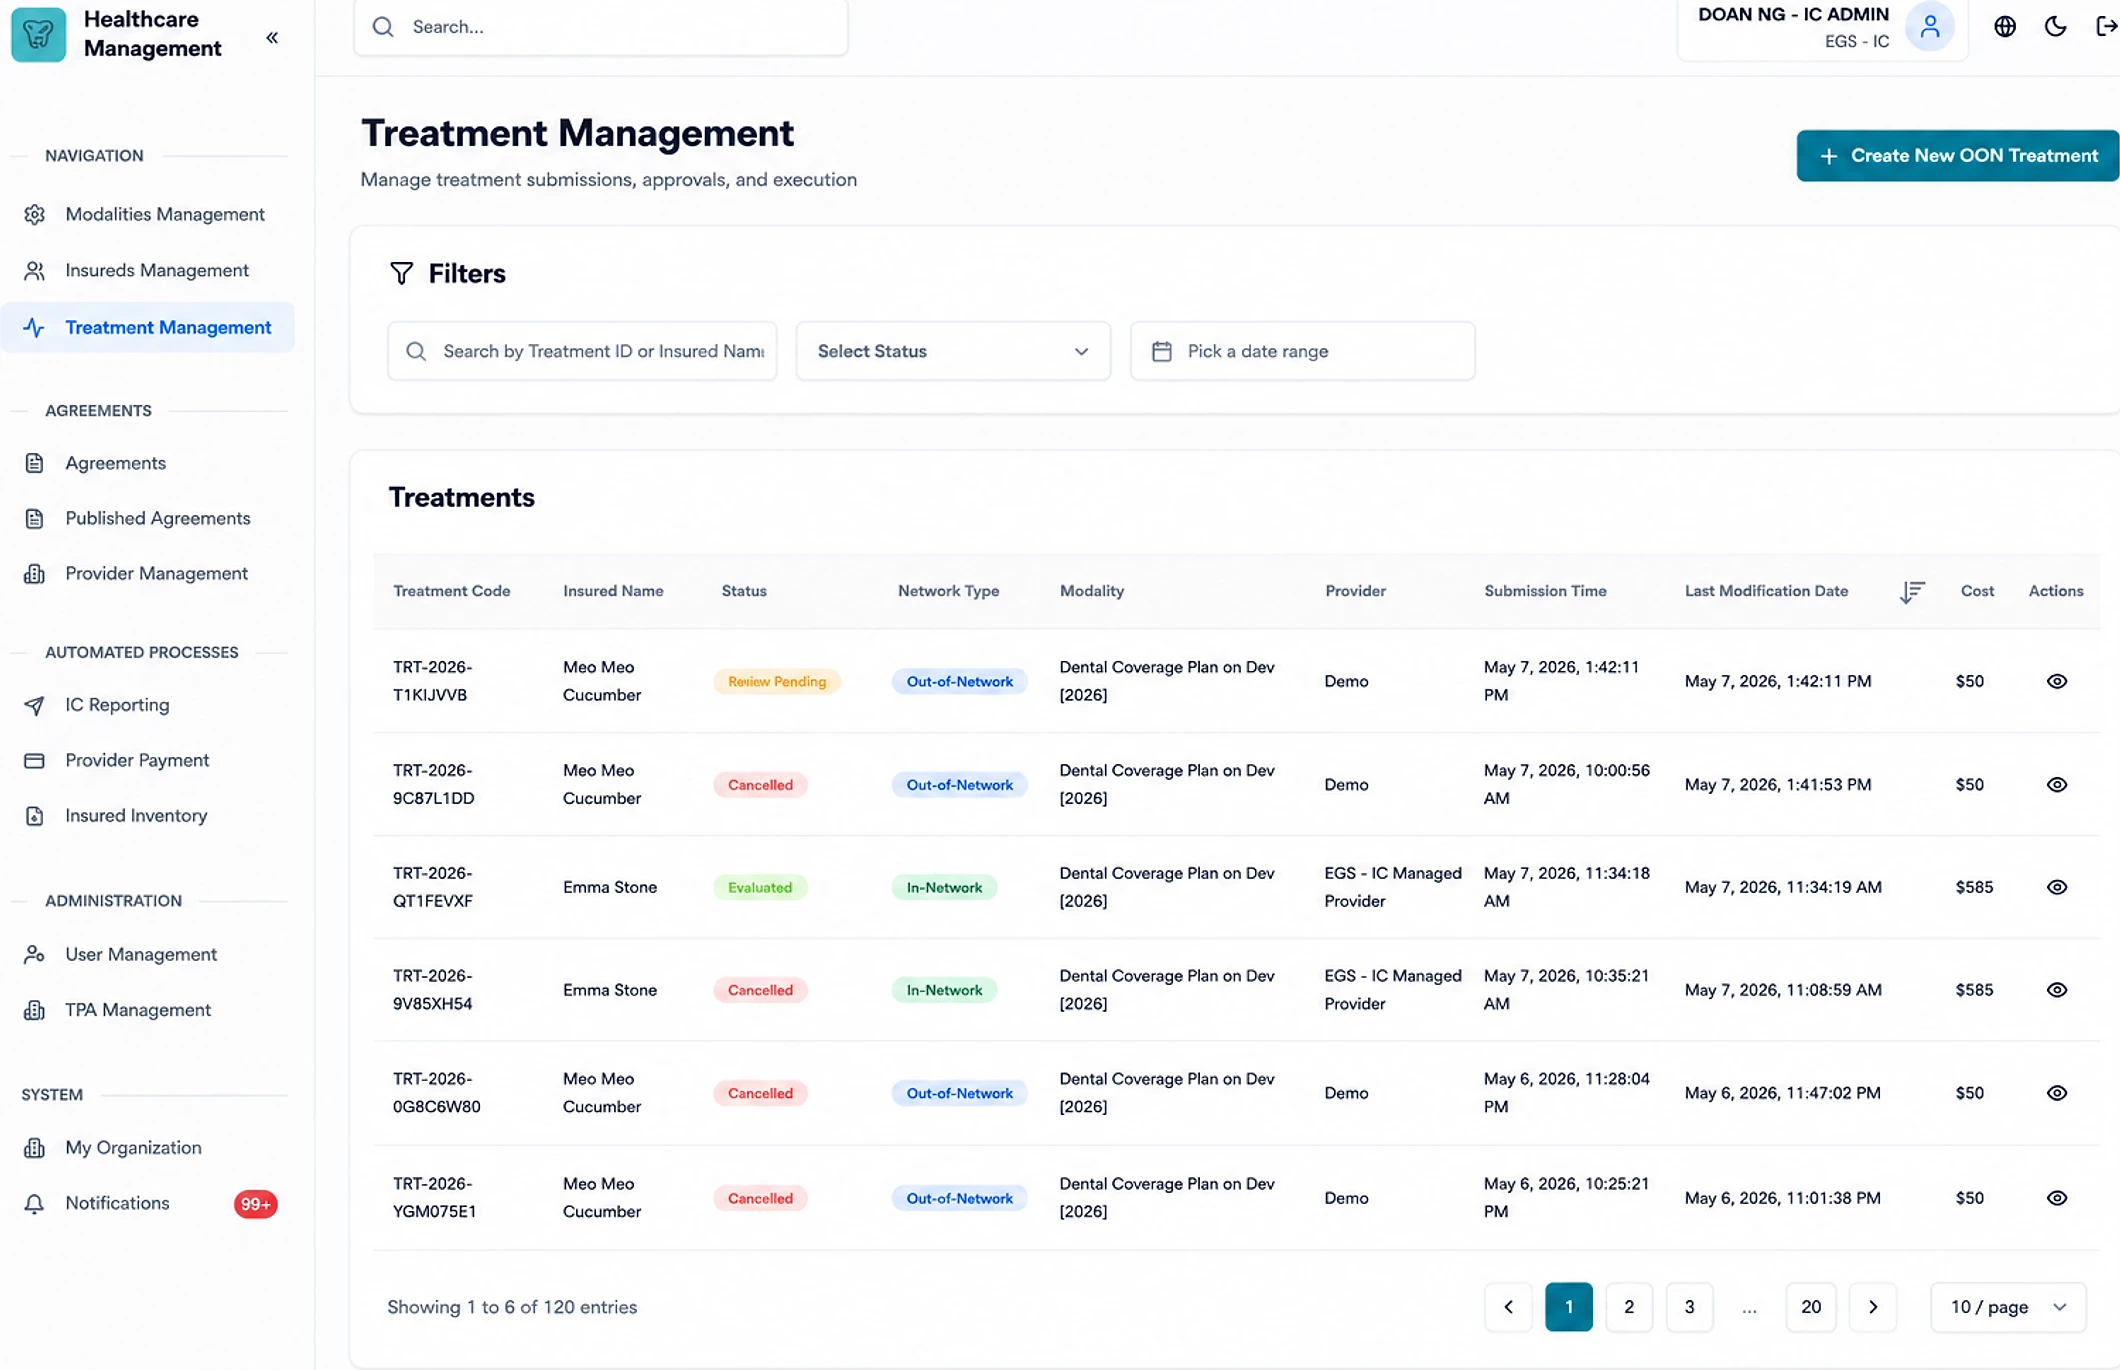This screenshot has height=1370, width=2120.
Task: Click the Notifications bell icon
Action: coord(34,1204)
